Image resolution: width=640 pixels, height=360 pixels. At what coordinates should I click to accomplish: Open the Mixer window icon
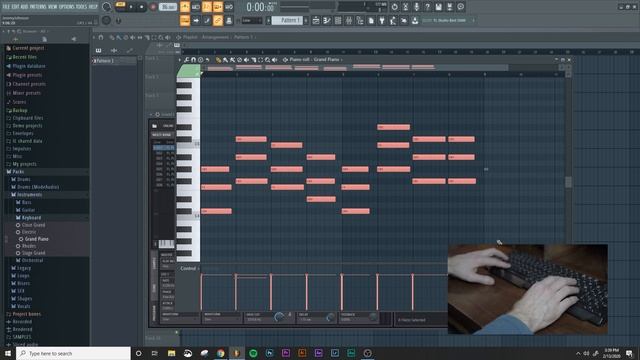pos(349,20)
